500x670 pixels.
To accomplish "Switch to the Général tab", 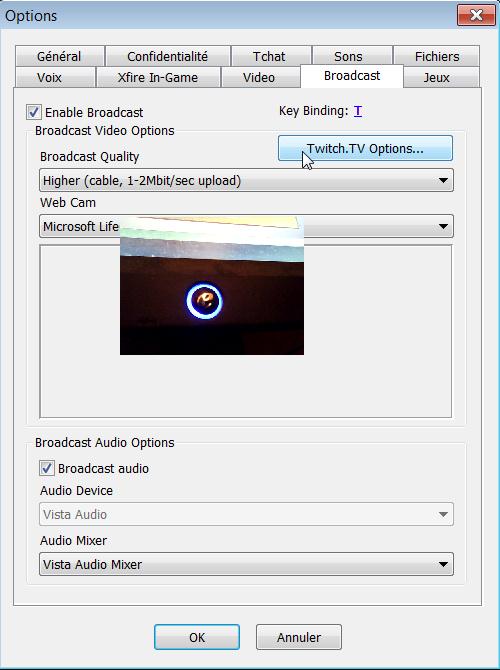I will [59, 56].
